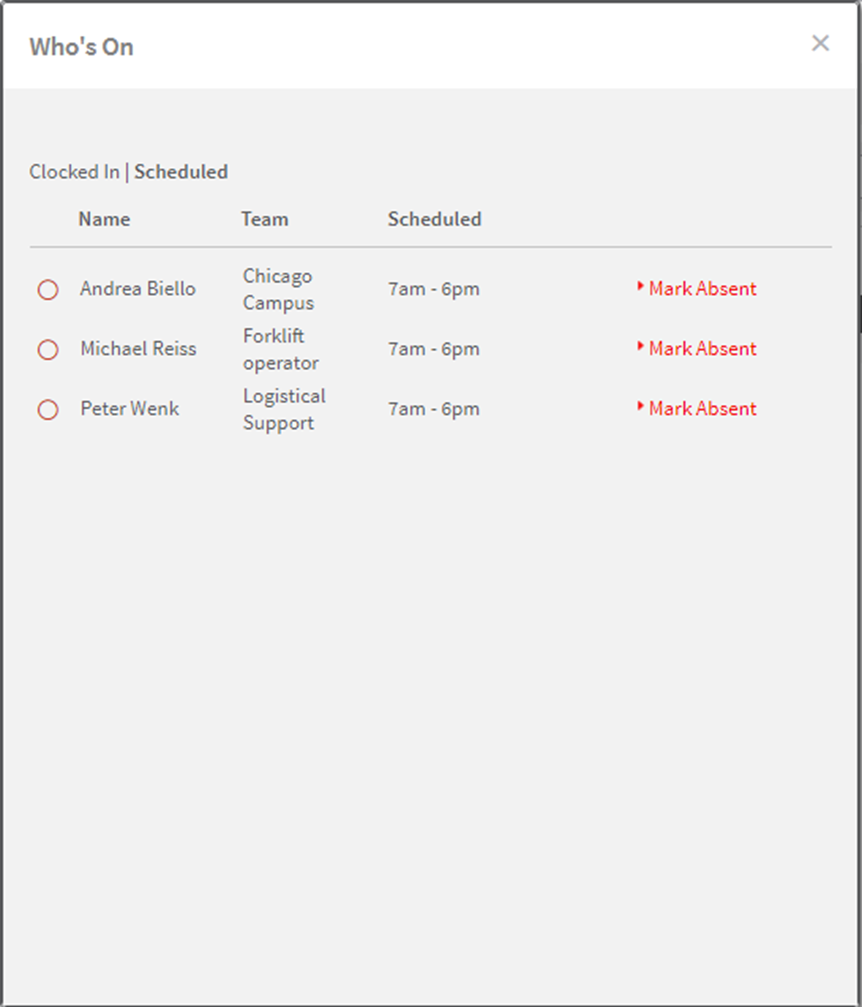The width and height of the screenshot is (862, 1007).
Task: Click the Chicago Campus team entry
Action: (x=278, y=289)
